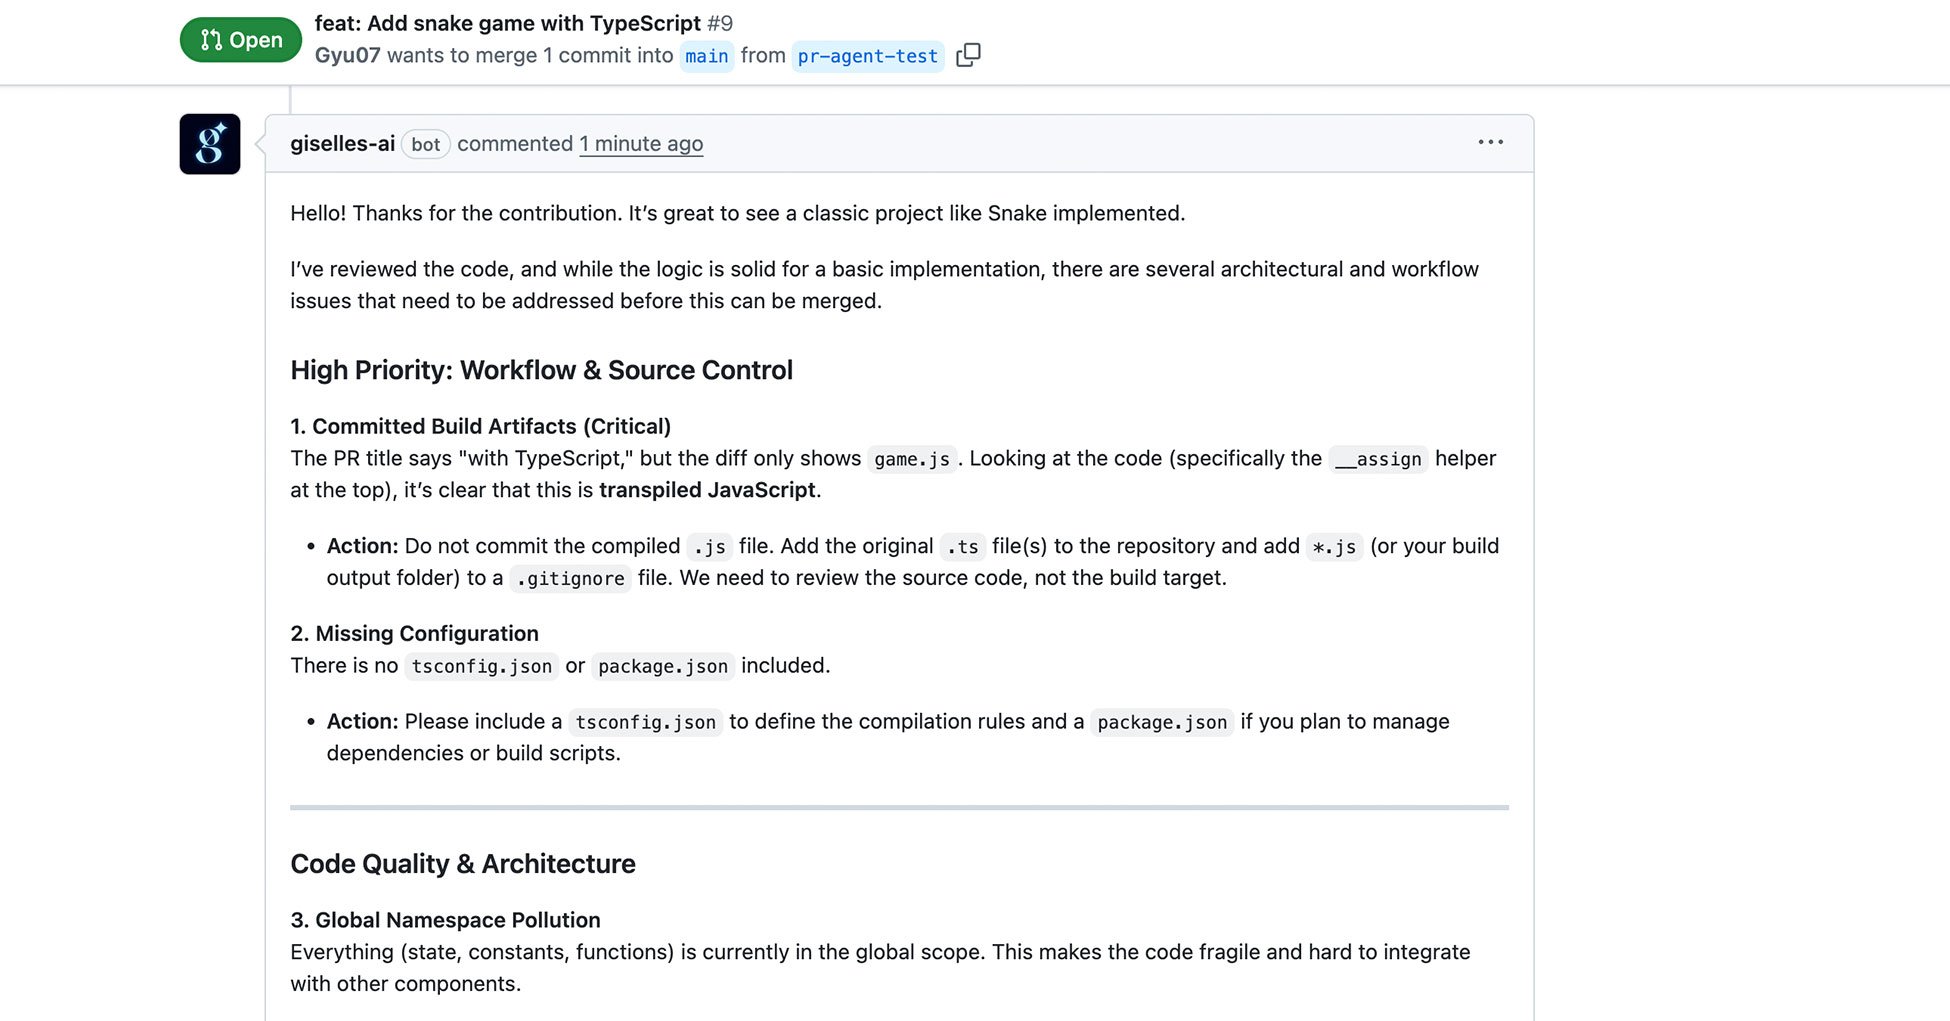The height and width of the screenshot is (1021, 1950).
Task: Click the 'Code Quality & Architecture' heading
Action: pyautogui.click(x=462, y=864)
